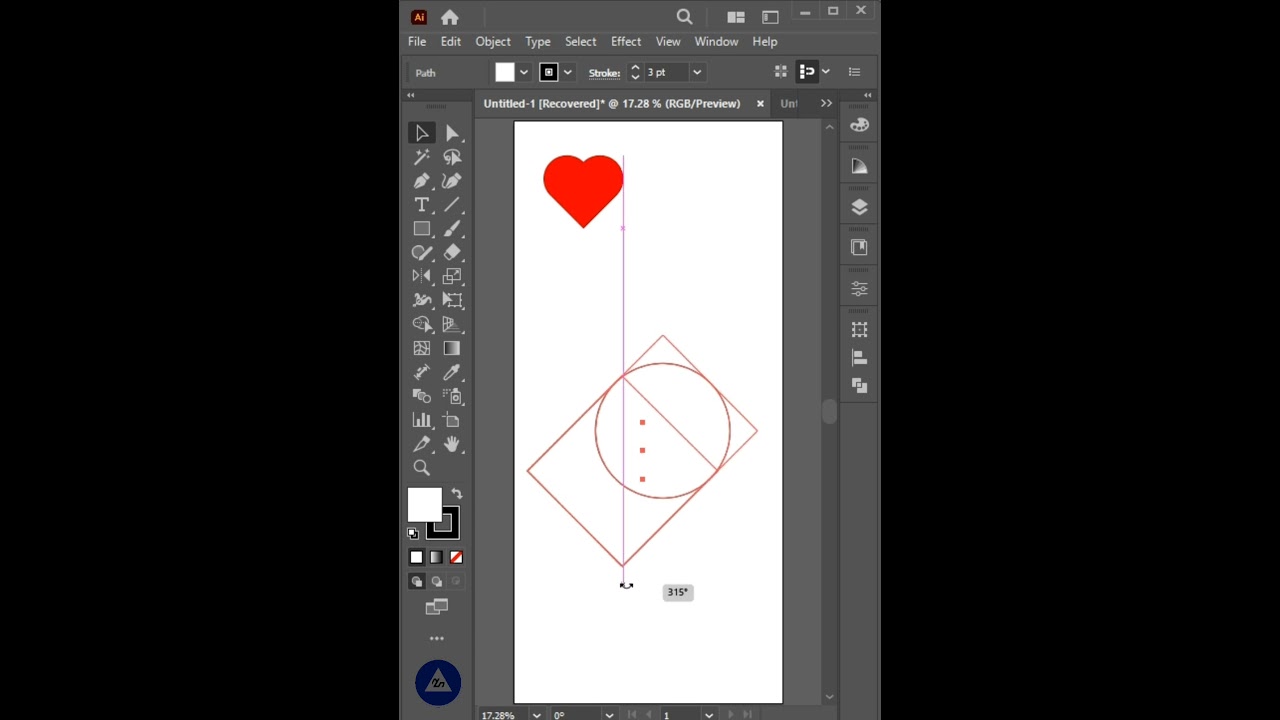
Task: Click the Fill color box in toolbar
Action: pyautogui.click(x=424, y=505)
